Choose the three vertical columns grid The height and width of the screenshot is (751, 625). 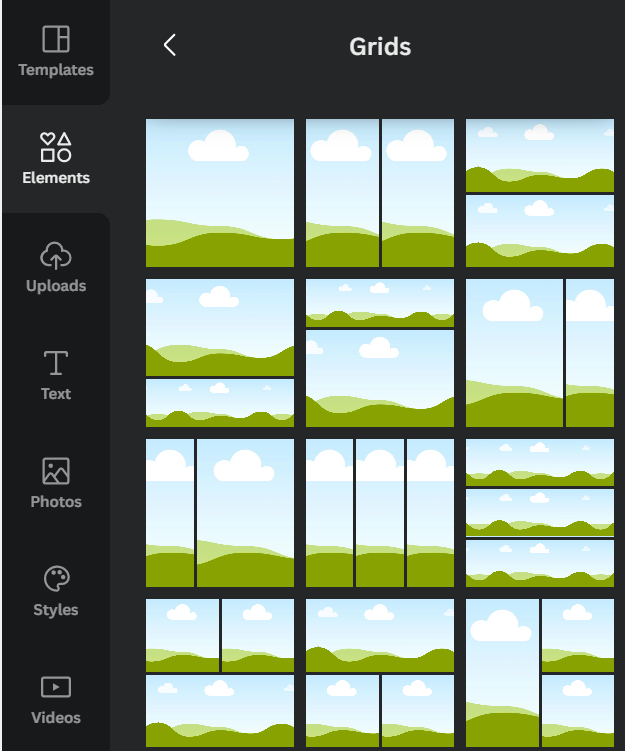click(380, 513)
